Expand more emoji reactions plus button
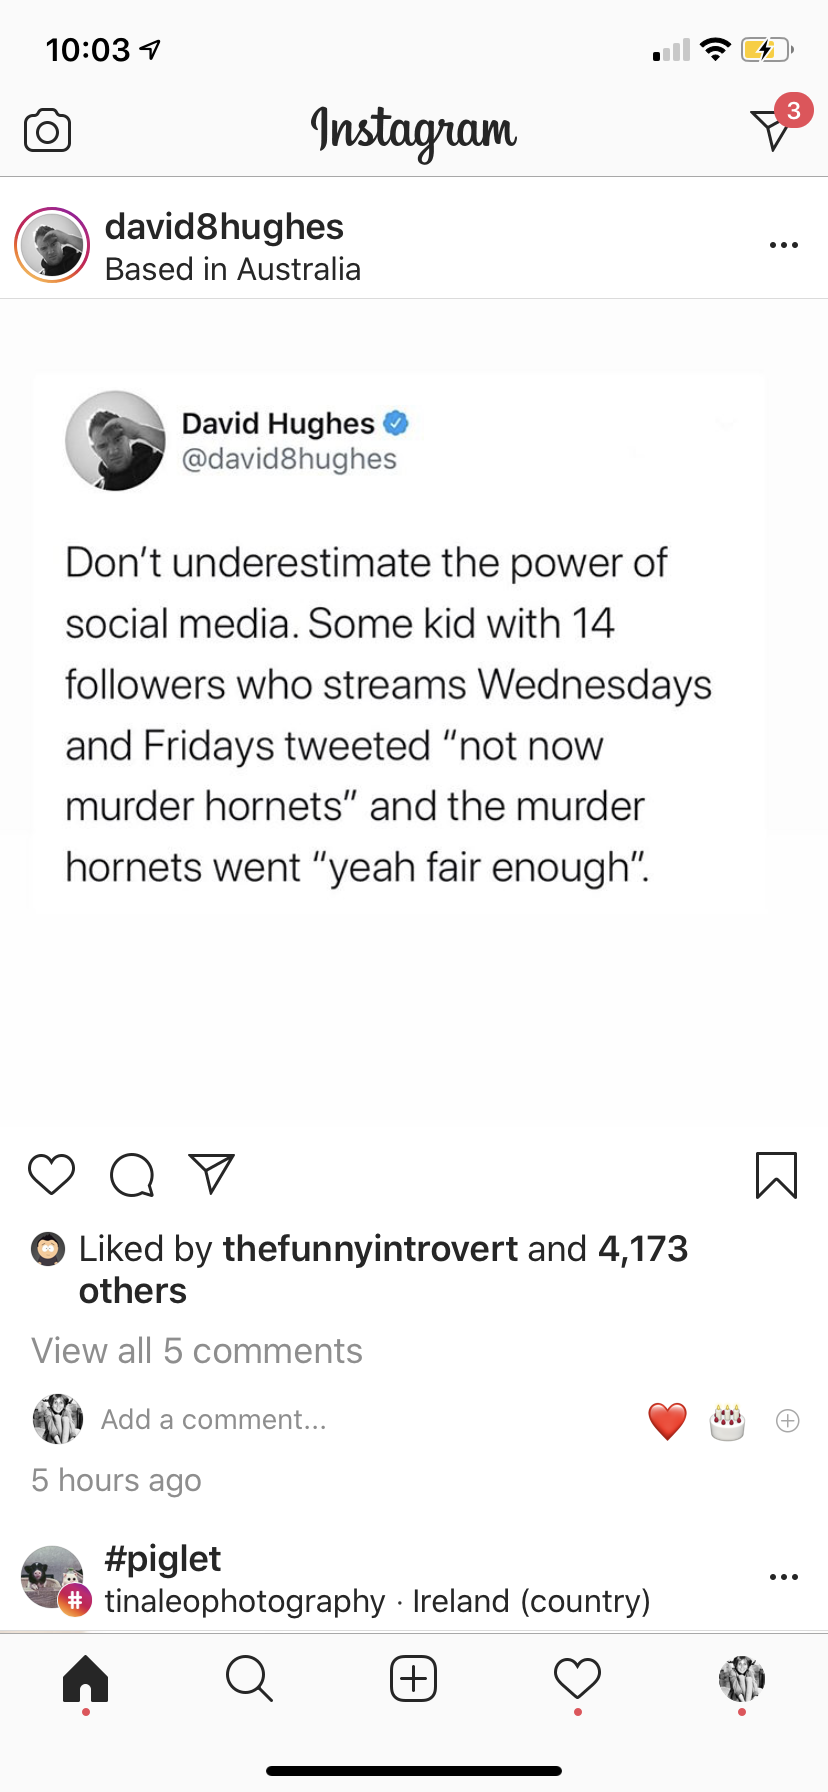This screenshot has height=1792, width=828. (x=788, y=1421)
